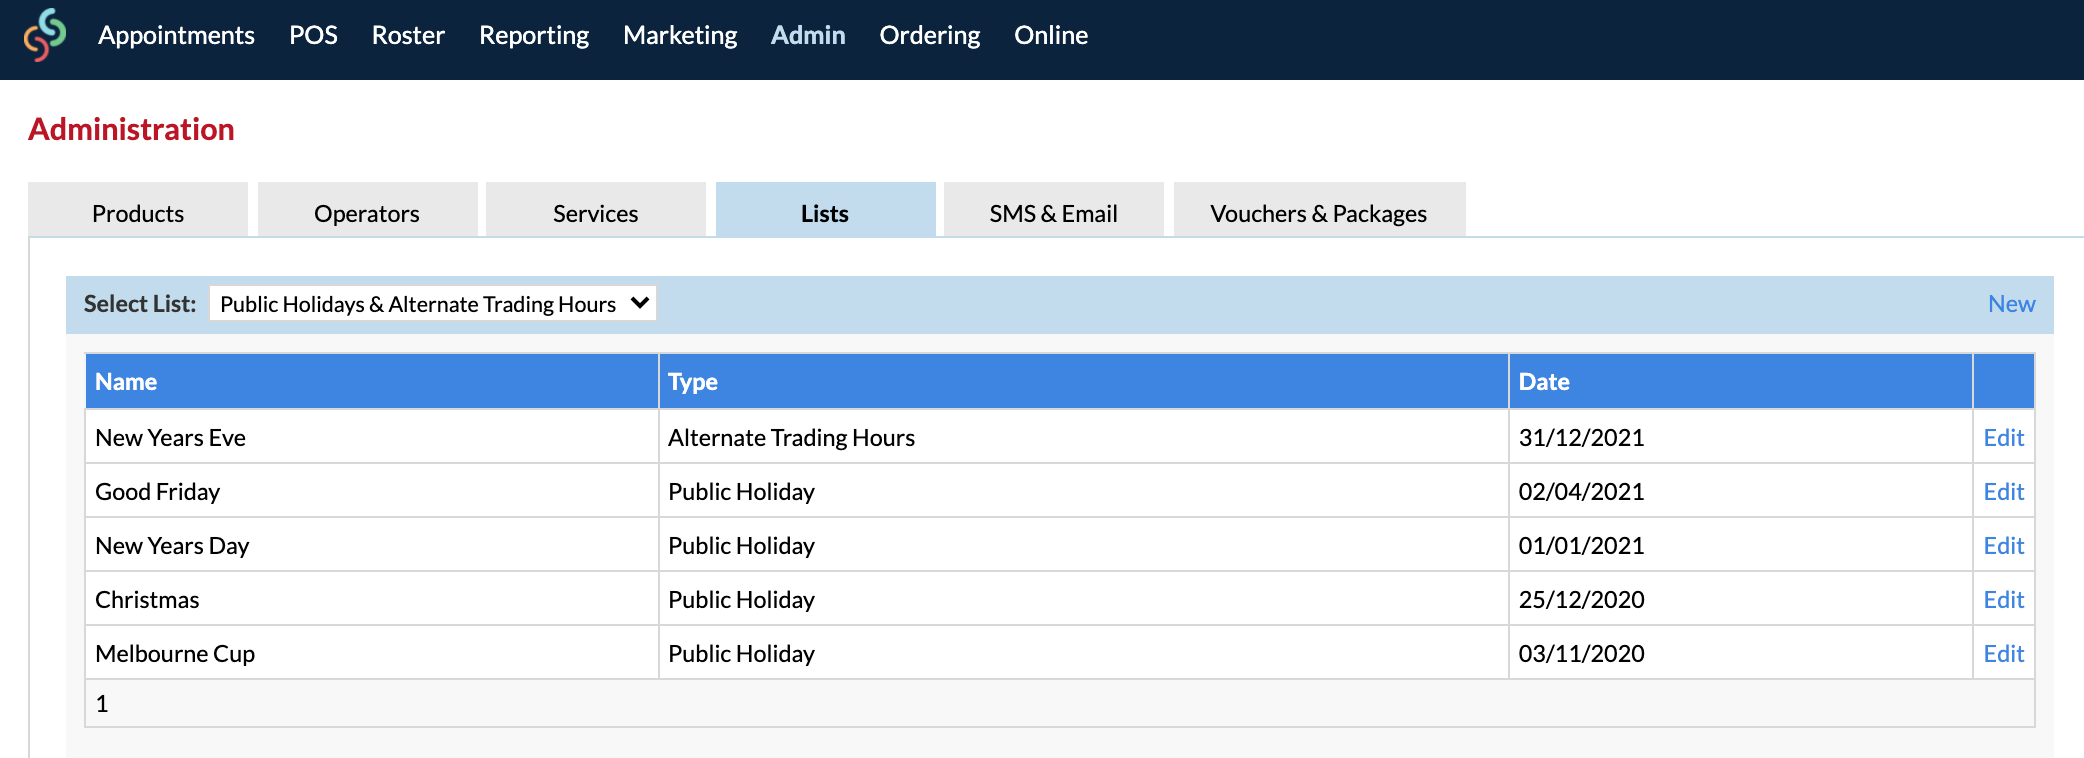This screenshot has height=758, width=2084.
Task: Select the 'New Years Eve' name cell
Action: point(372,437)
